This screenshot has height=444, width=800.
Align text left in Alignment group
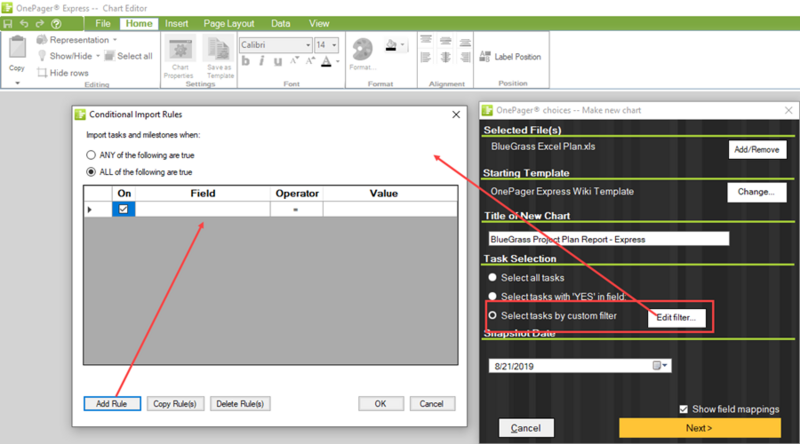click(x=426, y=57)
